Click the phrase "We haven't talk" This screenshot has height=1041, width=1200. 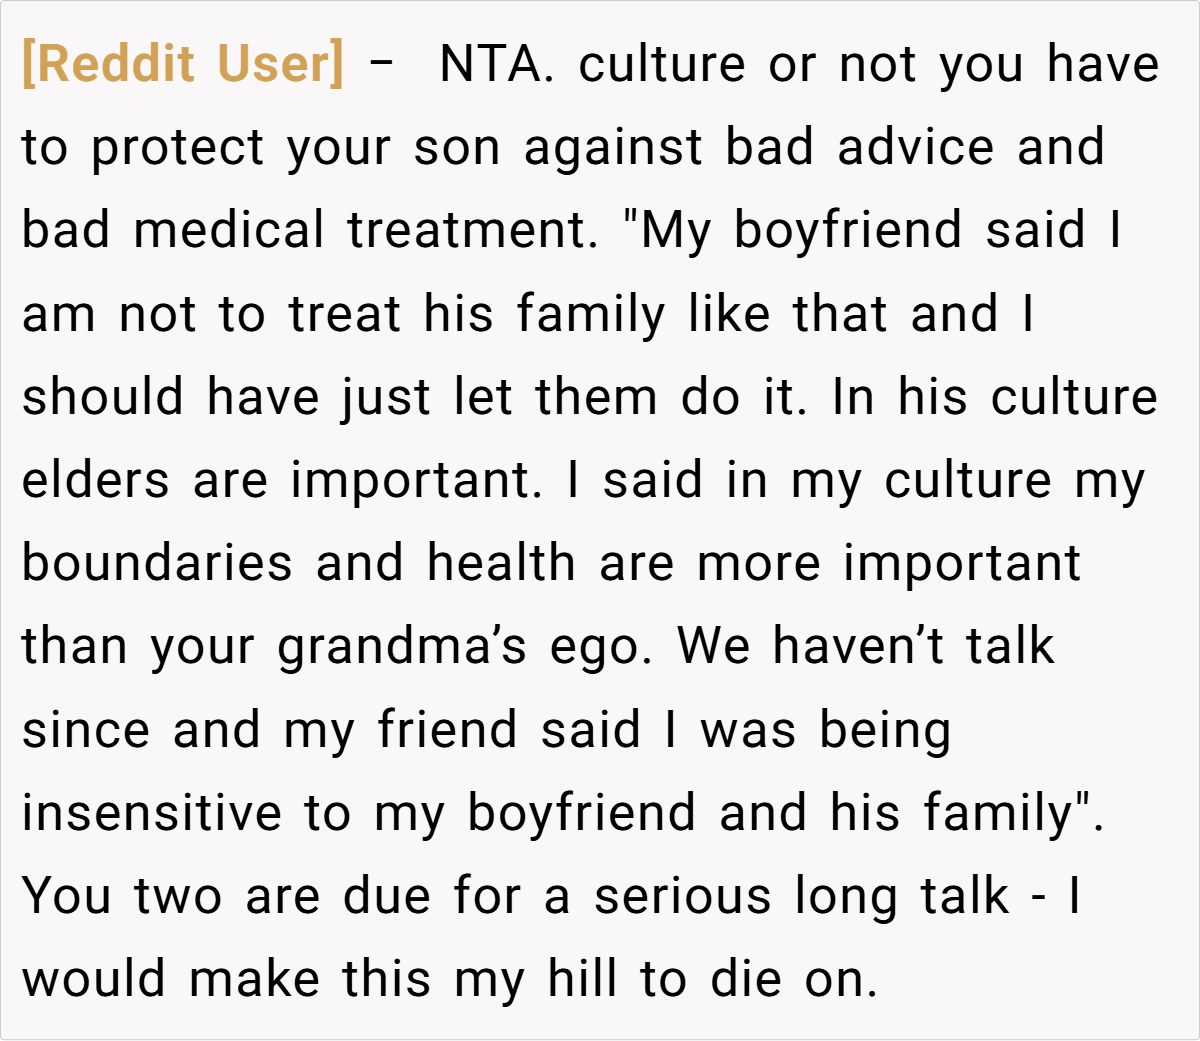coord(866,646)
